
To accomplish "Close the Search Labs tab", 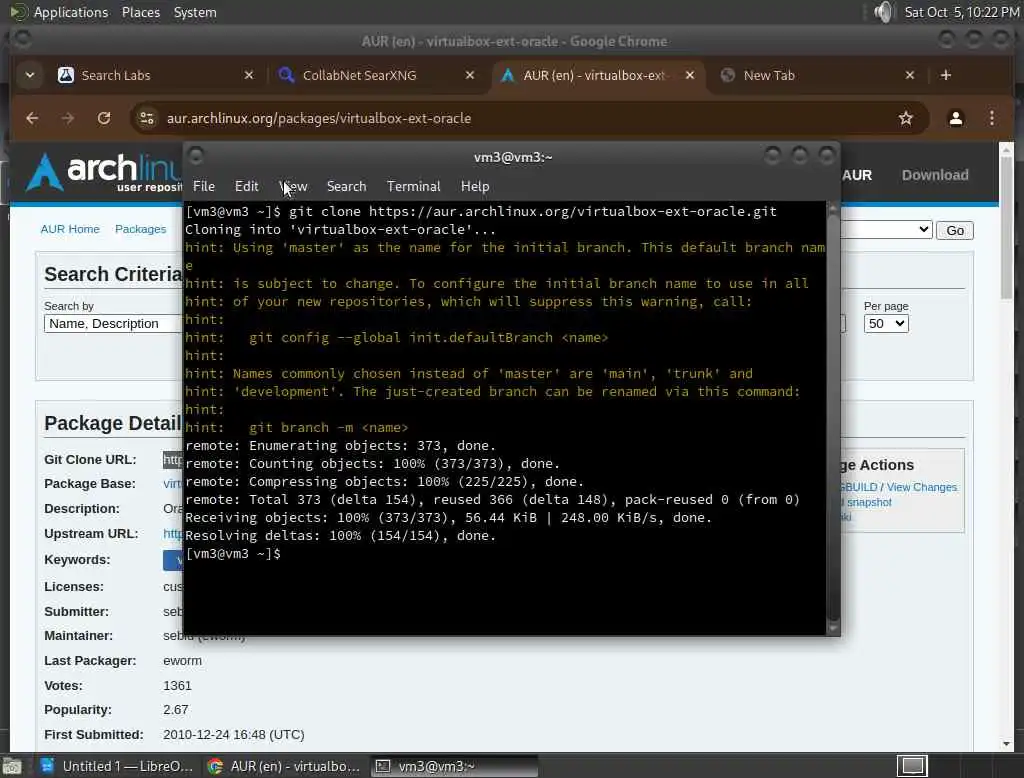I will click(x=249, y=75).
